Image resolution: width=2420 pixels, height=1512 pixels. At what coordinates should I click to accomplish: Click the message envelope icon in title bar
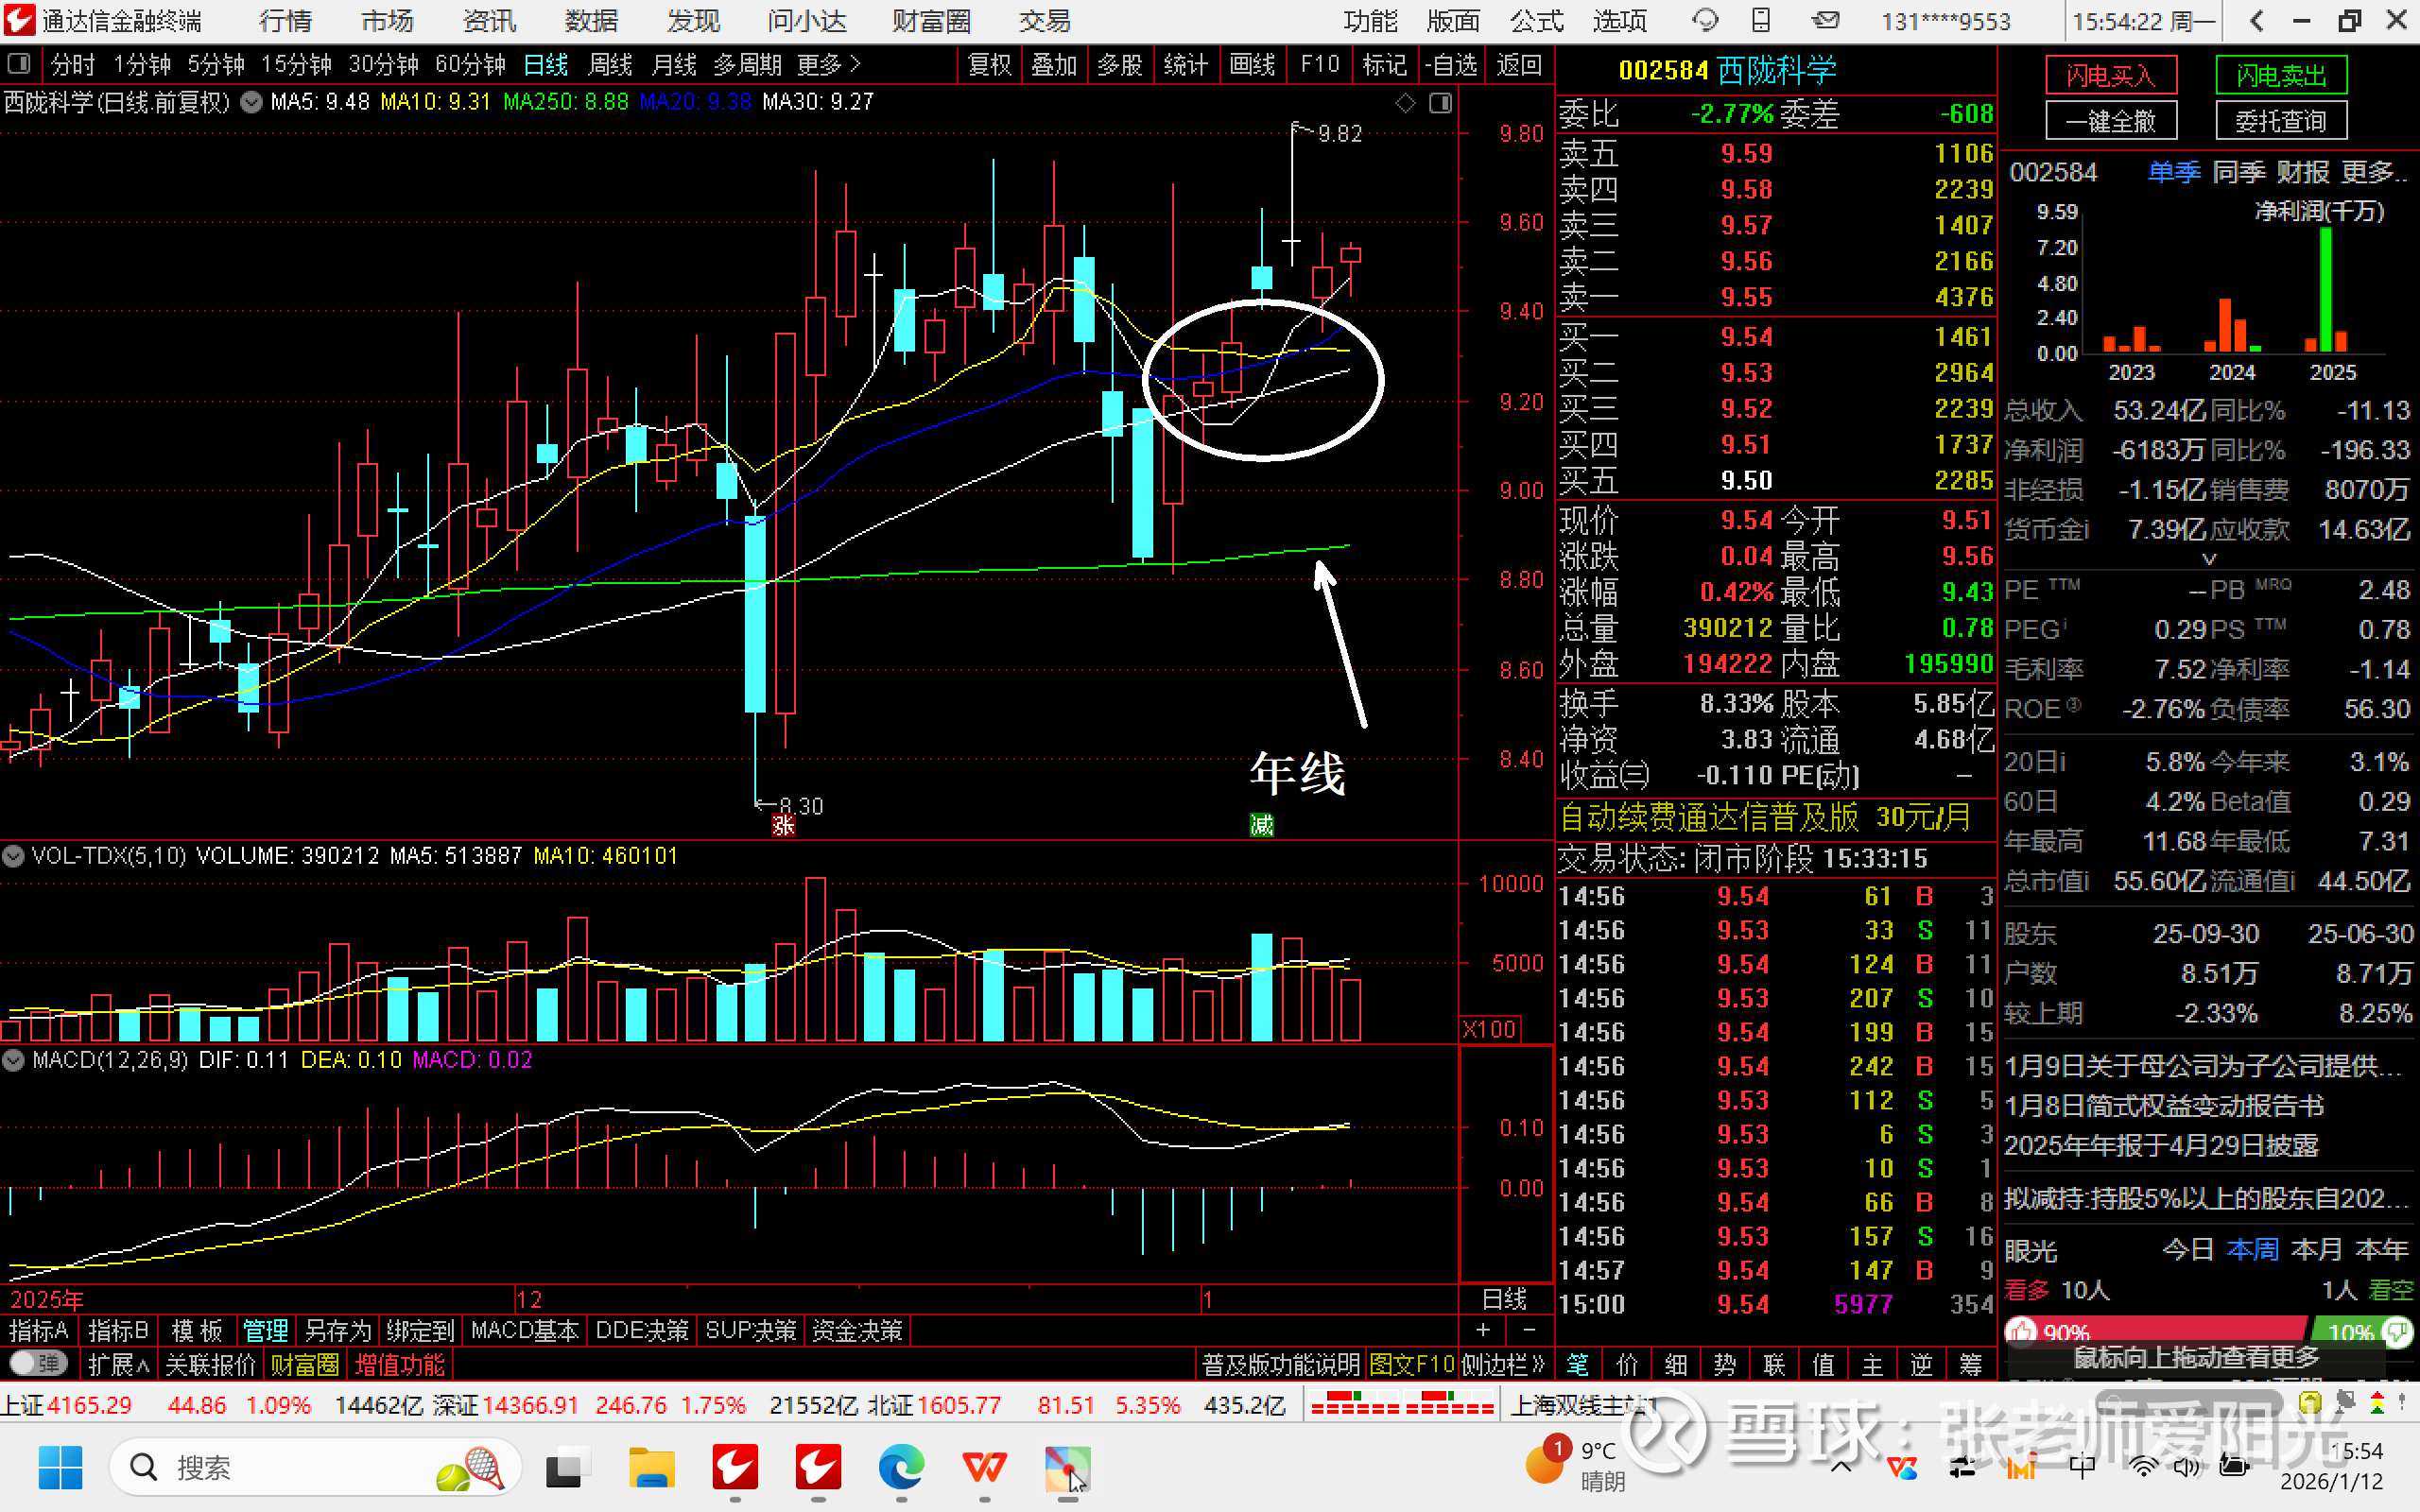click(x=1826, y=21)
